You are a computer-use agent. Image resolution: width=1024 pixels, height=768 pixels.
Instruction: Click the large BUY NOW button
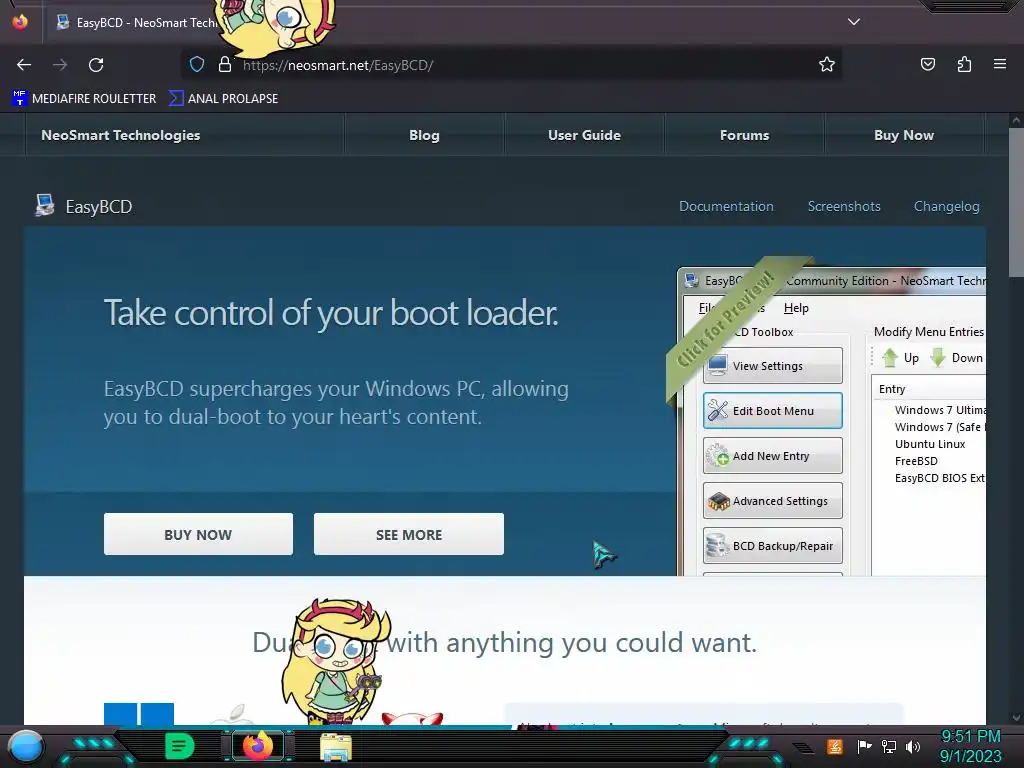199,534
